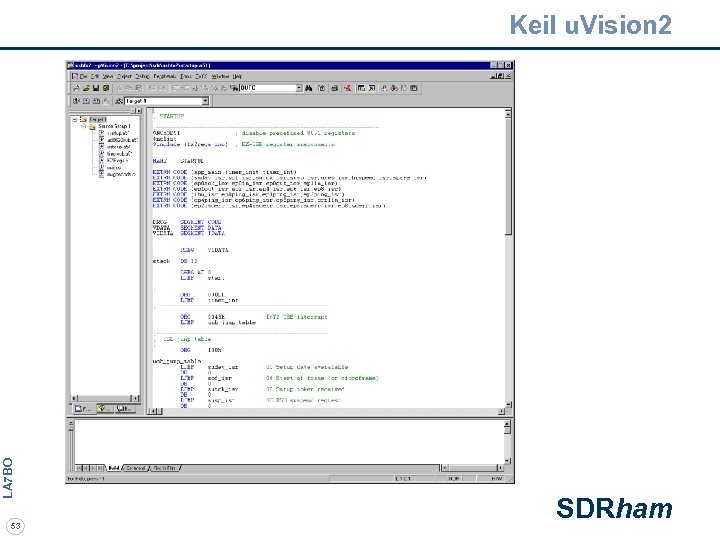Click the output window scrollbar up arrow

pos(507,423)
